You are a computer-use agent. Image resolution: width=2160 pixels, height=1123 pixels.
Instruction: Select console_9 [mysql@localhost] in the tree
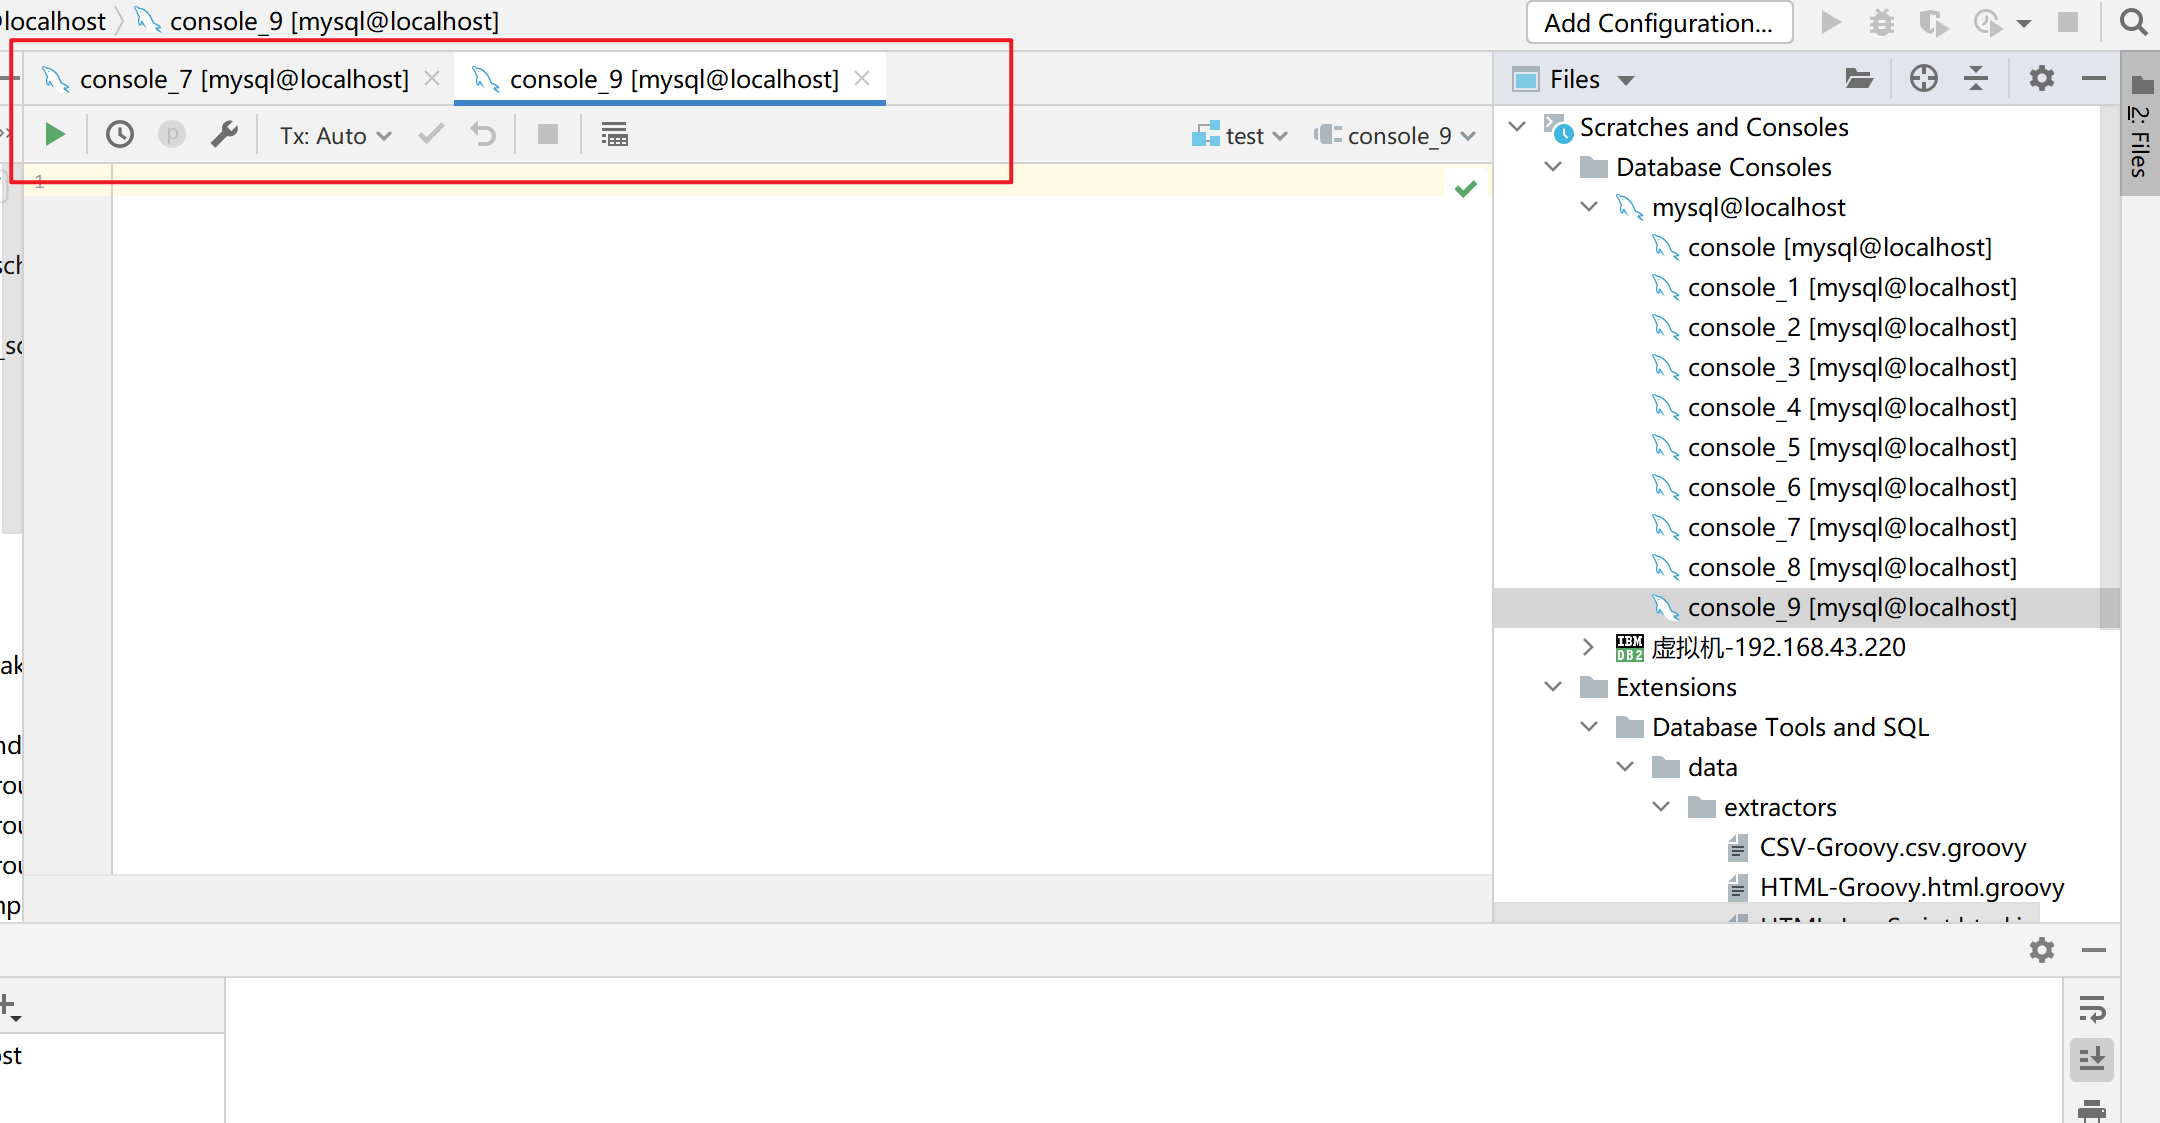click(1806, 607)
